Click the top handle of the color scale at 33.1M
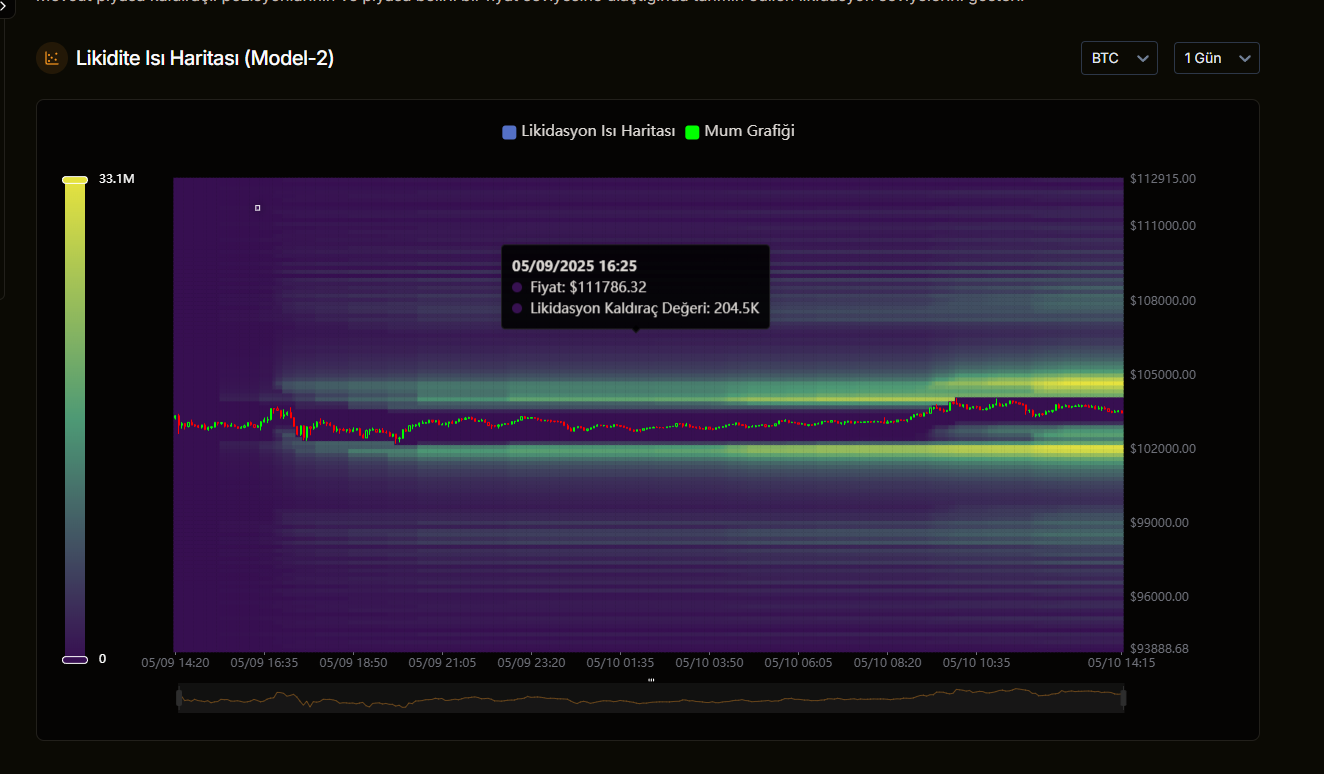This screenshot has width=1324, height=774. pyautogui.click(x=75, y=180)
